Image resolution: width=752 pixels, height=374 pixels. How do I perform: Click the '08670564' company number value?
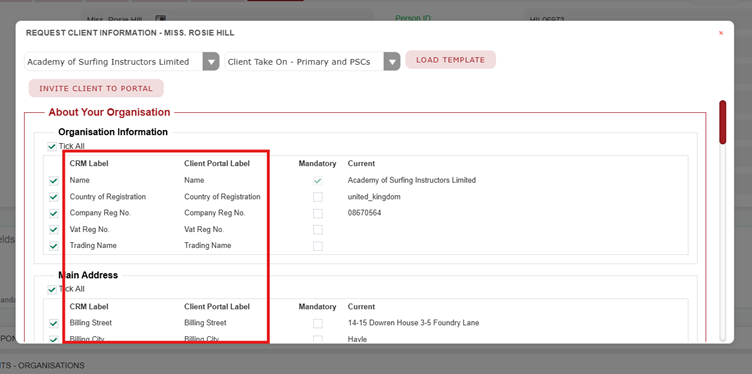364,213
